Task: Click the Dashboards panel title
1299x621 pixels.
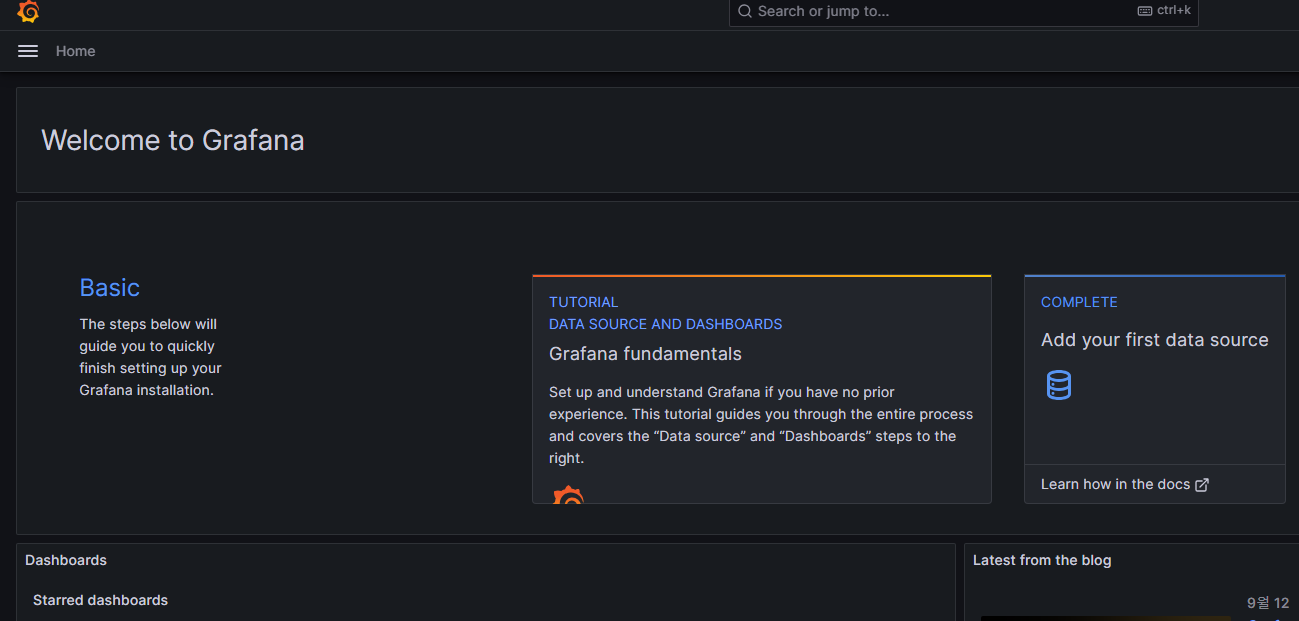Action: pyautogui.click(x=66, y=560)
